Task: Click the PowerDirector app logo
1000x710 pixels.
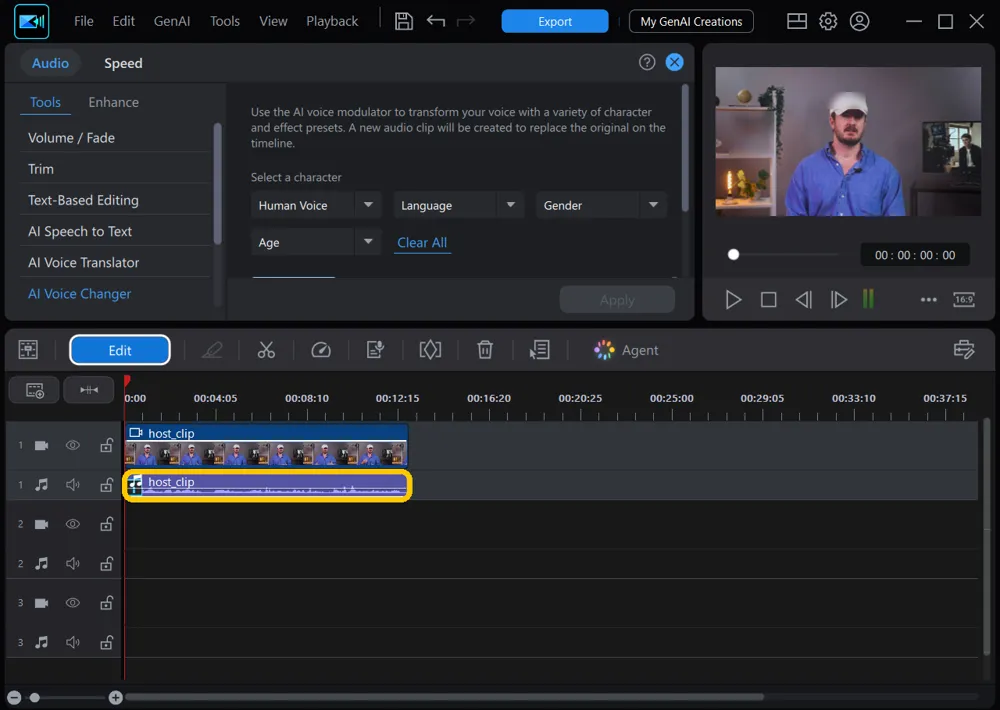Action: pos(31,21)
